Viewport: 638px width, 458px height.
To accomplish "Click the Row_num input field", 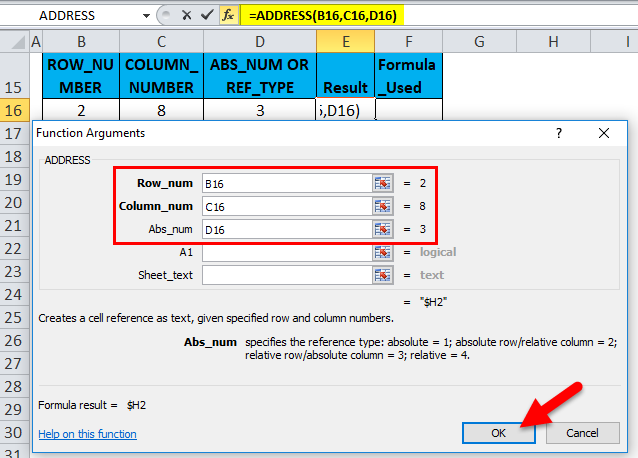I will point(287,183).
